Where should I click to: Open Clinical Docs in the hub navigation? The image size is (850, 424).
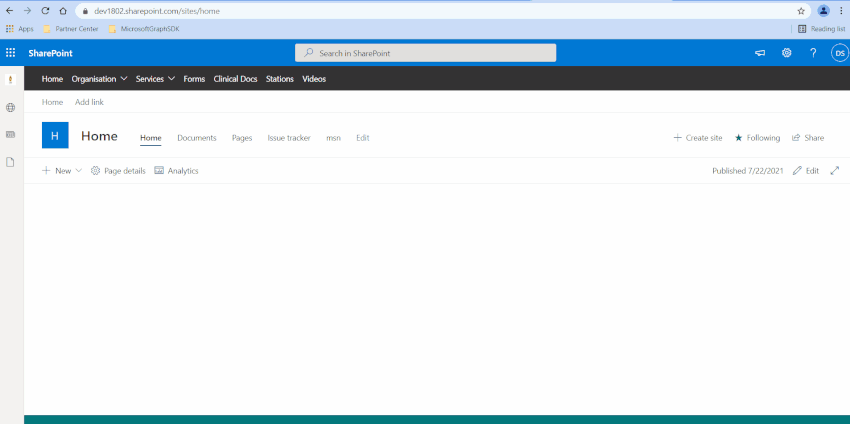(x=235, y=79)
